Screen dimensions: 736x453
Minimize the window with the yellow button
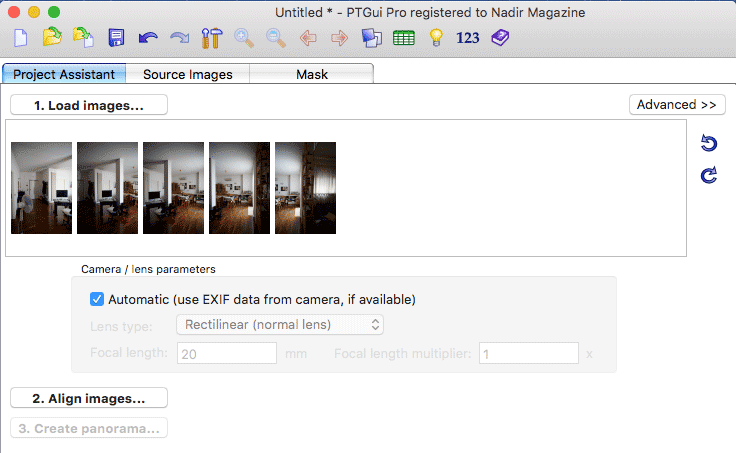tap(34, 12)
